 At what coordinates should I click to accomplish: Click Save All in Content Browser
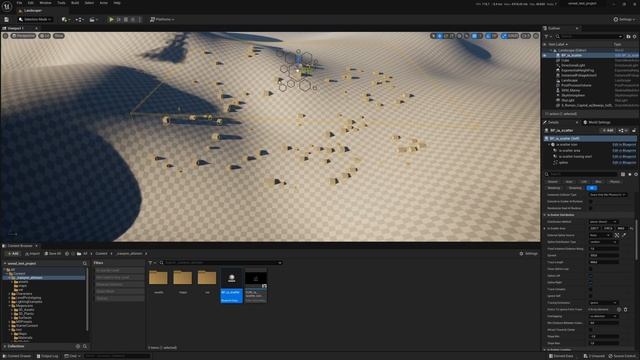53,254
